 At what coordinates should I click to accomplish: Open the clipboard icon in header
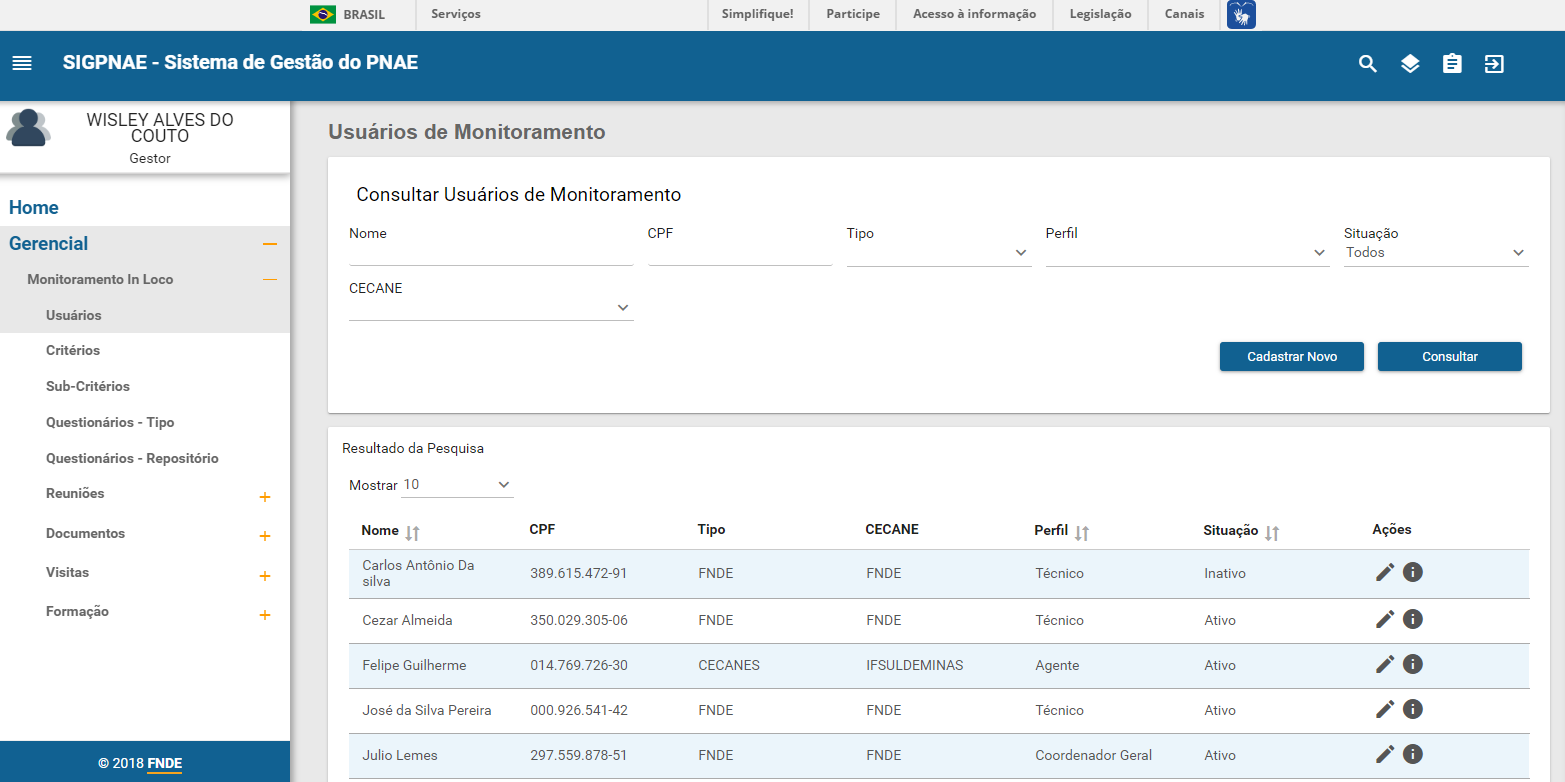(x=1452, y=64)
